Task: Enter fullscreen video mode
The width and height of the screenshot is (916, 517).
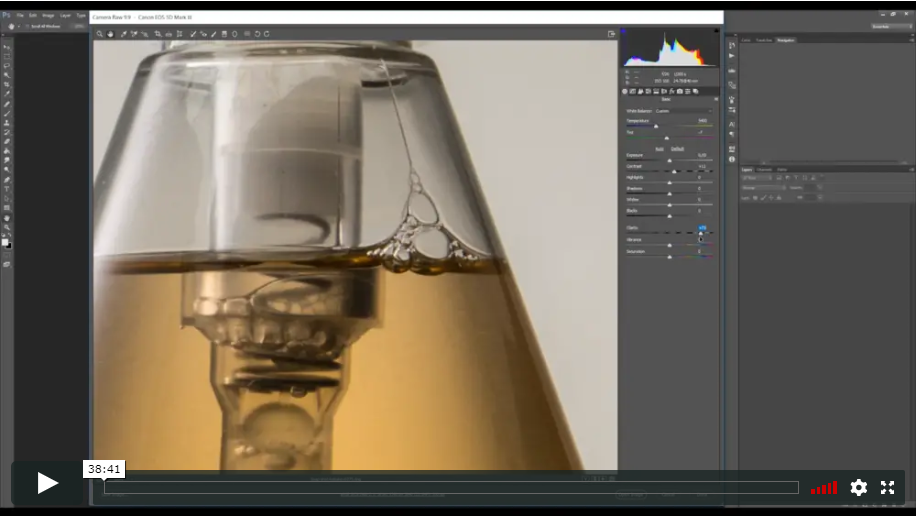Action: [x=887, y=487]
